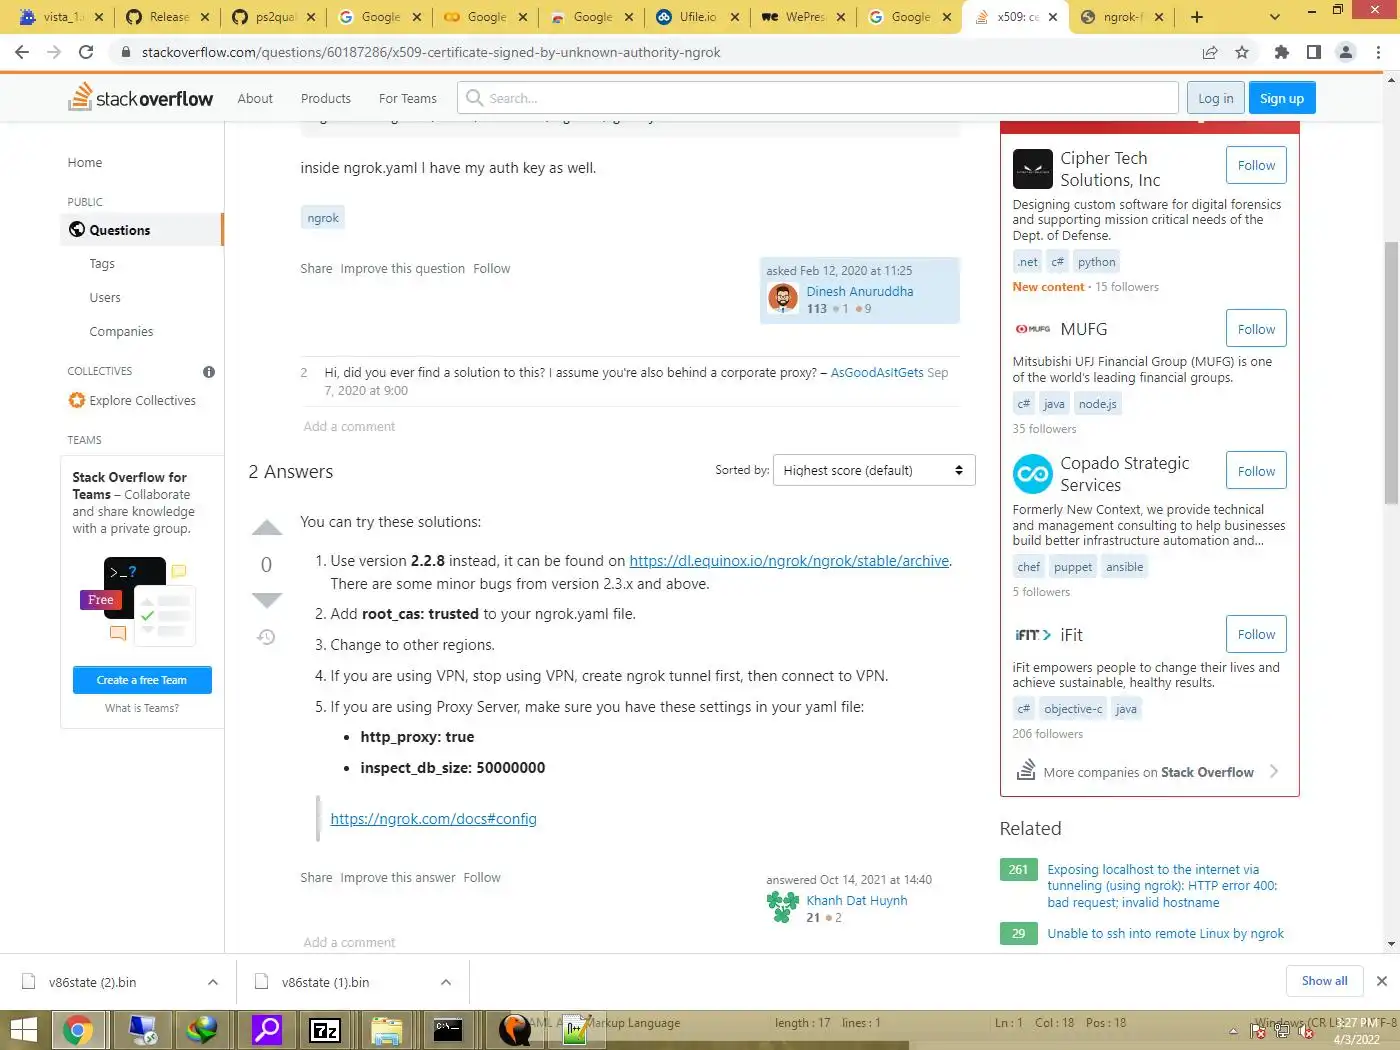The width and height of the screenshot is (1400, 1050).
Task: Select Users in the left sidebar
Action: [105, 298]
